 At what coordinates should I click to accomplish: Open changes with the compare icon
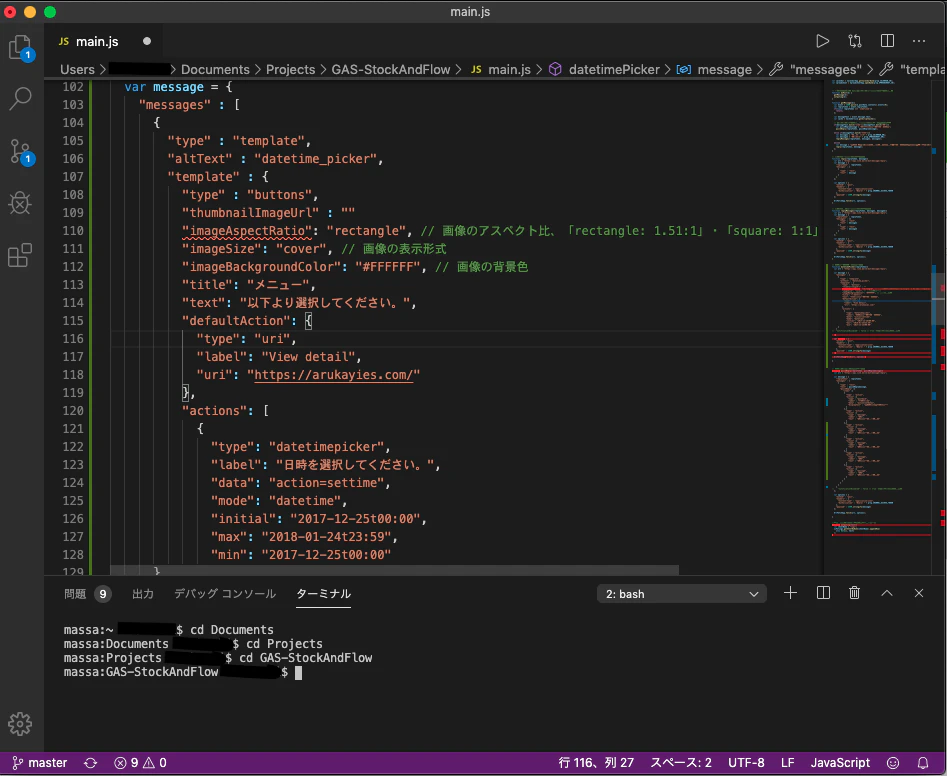(x=855, y=41)
